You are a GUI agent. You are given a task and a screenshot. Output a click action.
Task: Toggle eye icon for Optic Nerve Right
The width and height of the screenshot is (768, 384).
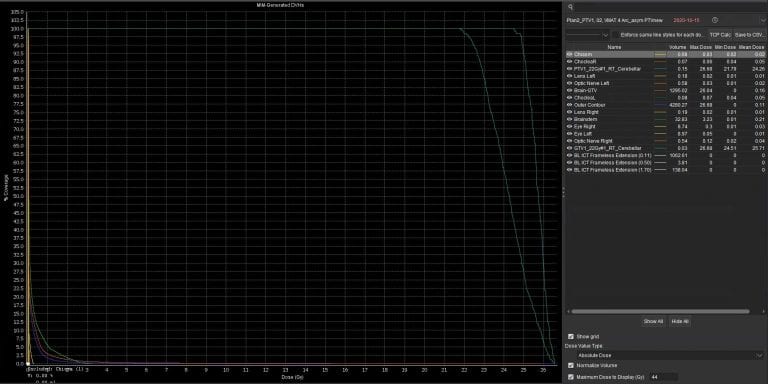[x=570, y=141]
